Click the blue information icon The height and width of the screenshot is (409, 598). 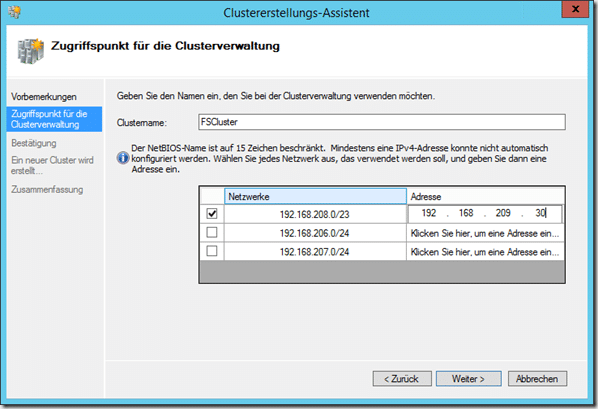[122, 158]
